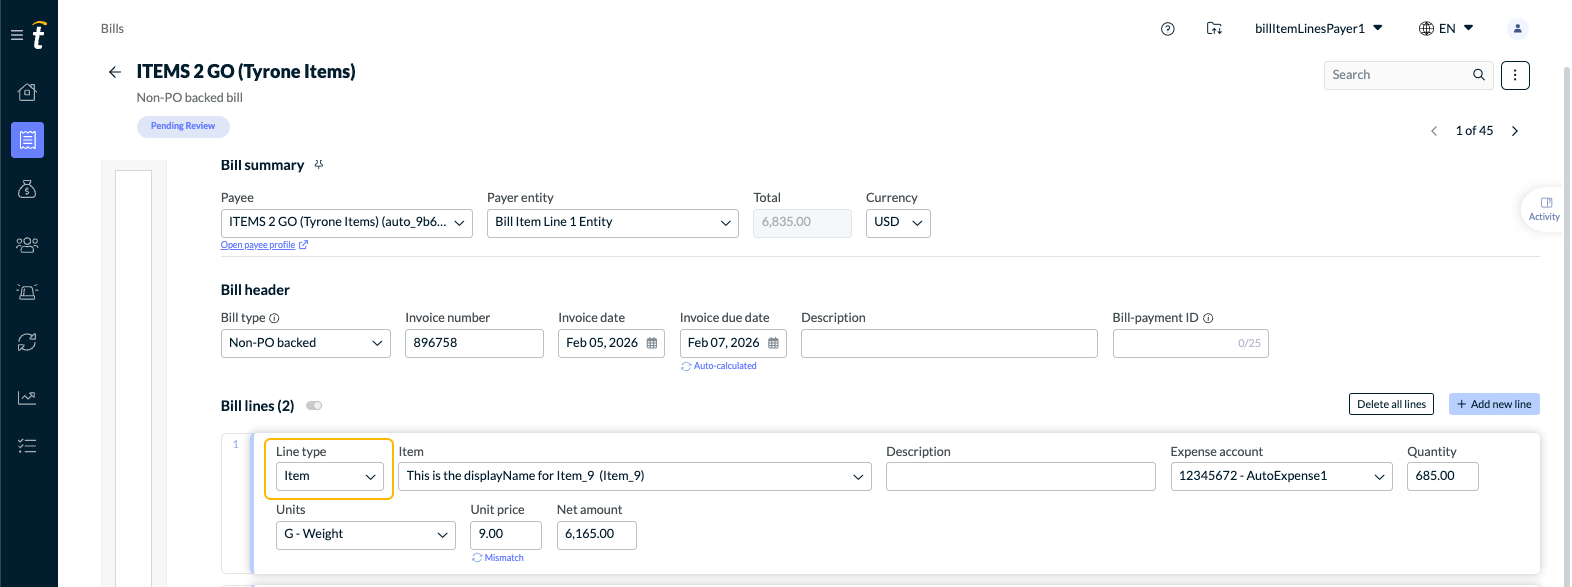Click the Invoice number field
The image size is (1572, 587).
coord(474,343)
